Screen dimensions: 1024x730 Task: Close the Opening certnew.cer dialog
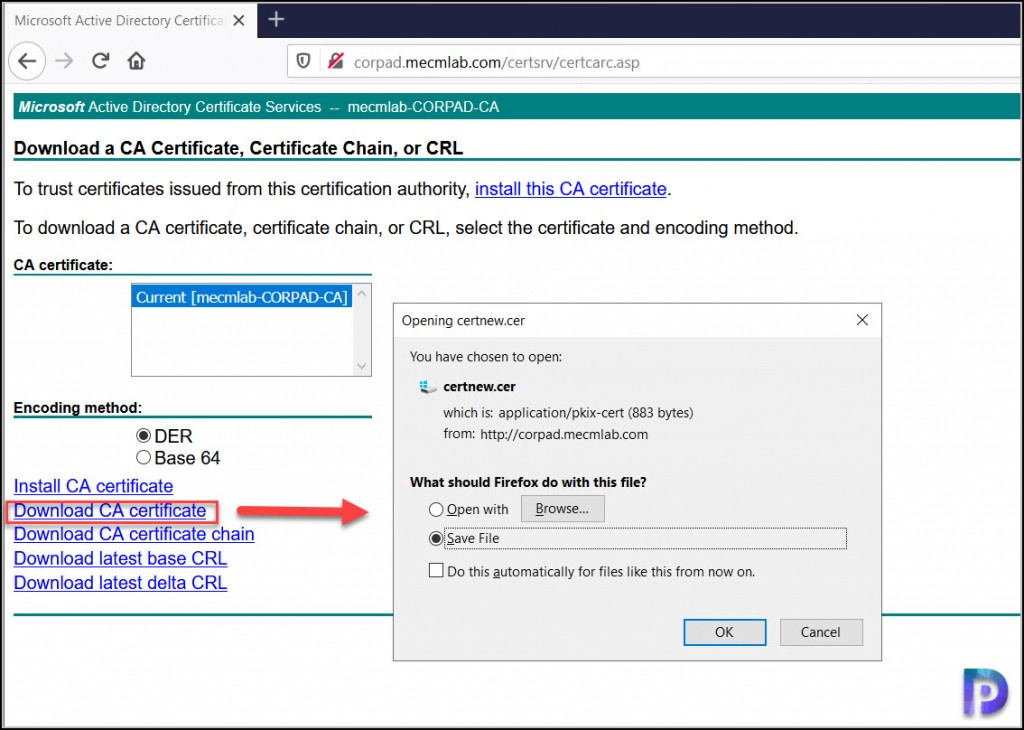click(x=862, y=320)
